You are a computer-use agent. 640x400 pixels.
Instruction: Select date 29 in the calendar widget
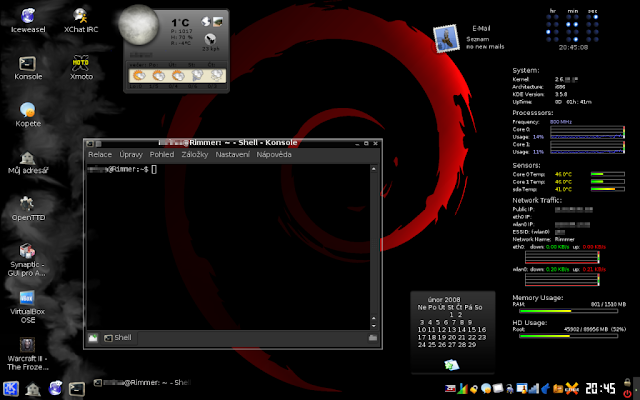tap(471, 345)
